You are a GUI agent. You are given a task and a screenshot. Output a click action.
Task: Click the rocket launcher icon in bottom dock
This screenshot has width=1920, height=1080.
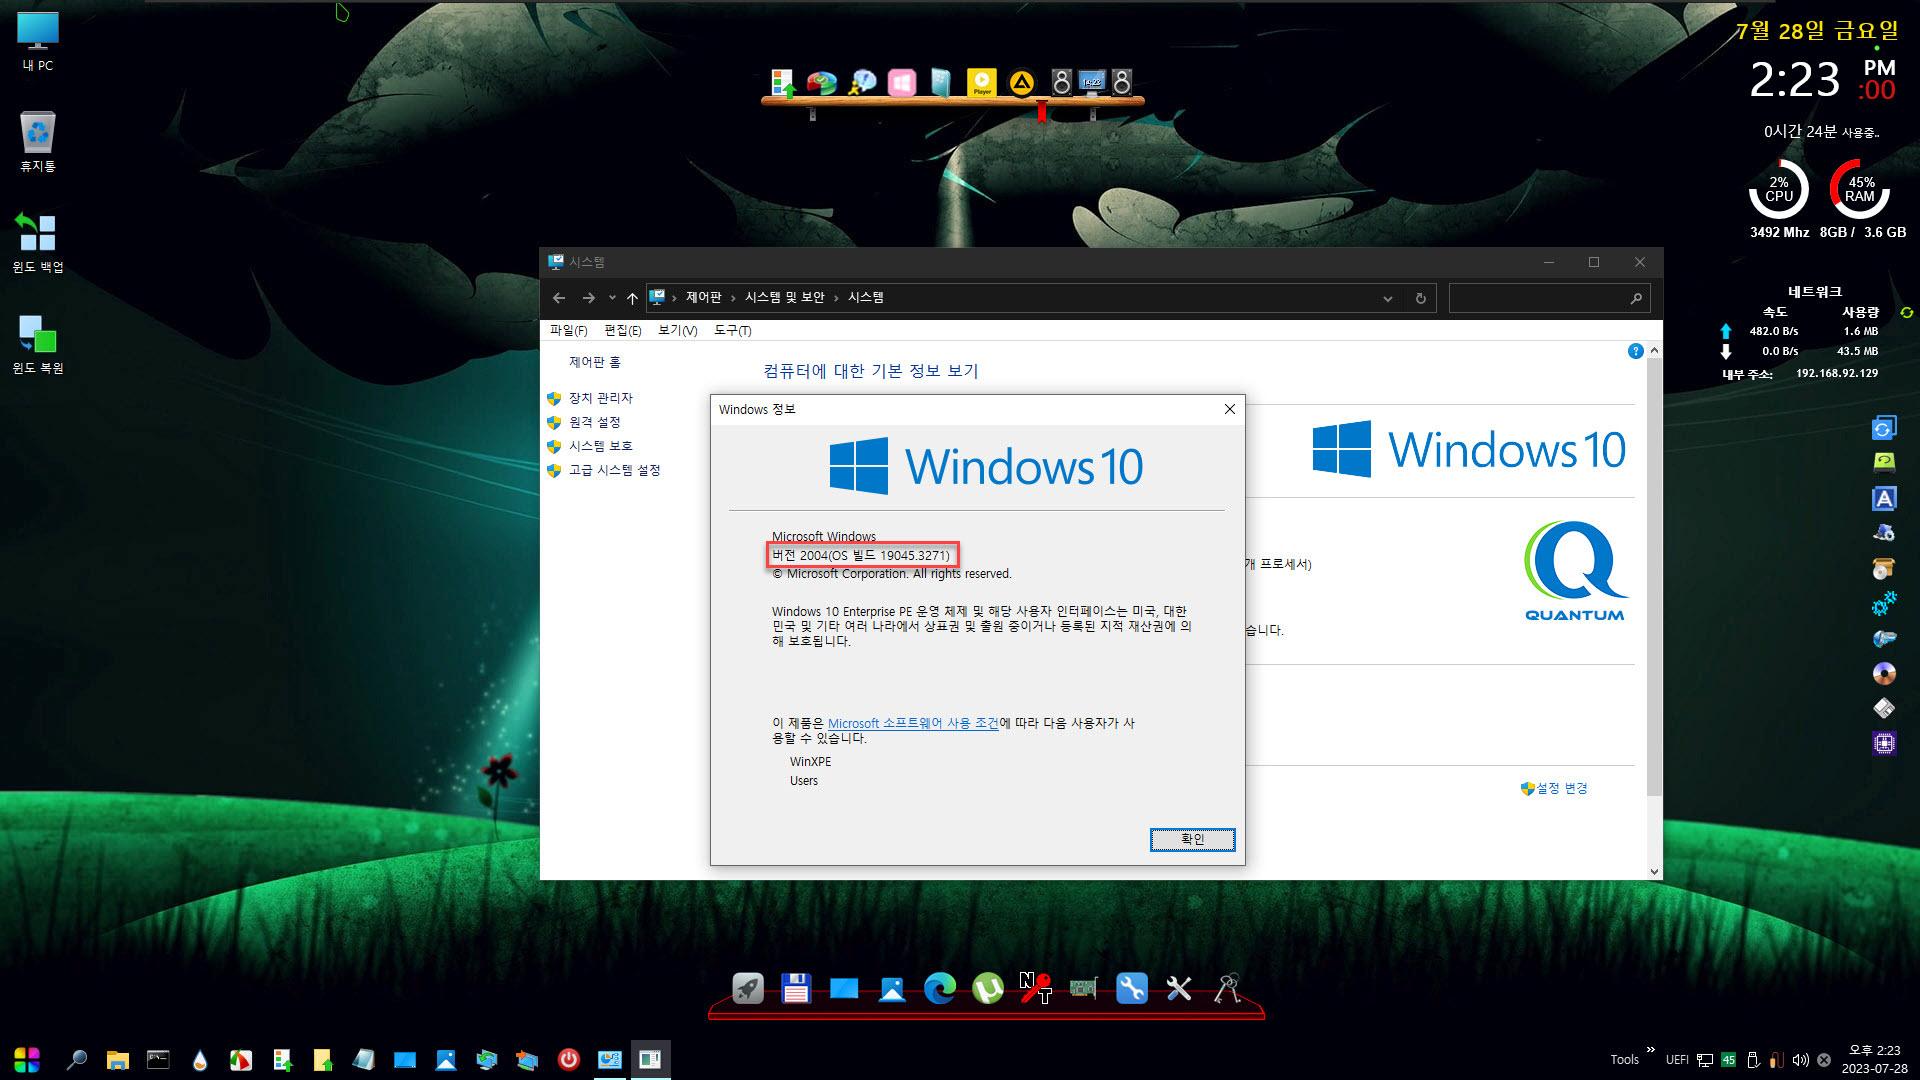(x=748, y=989)
